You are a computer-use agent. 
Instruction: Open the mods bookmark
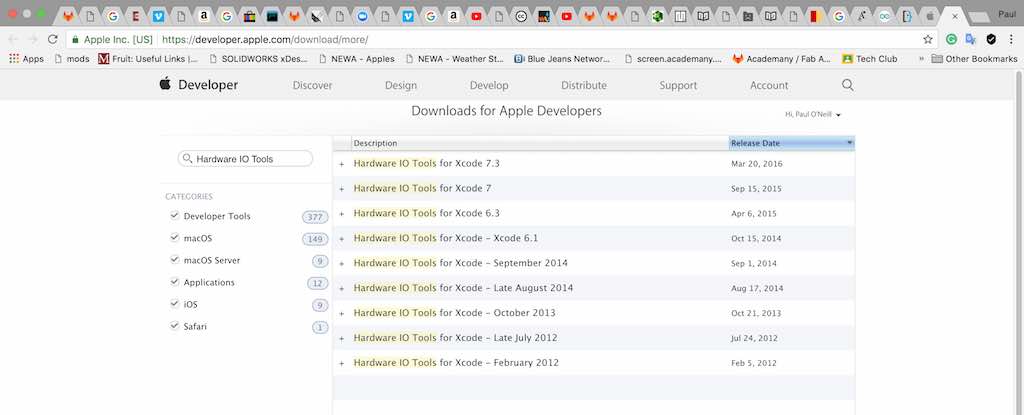coord(72,59)
